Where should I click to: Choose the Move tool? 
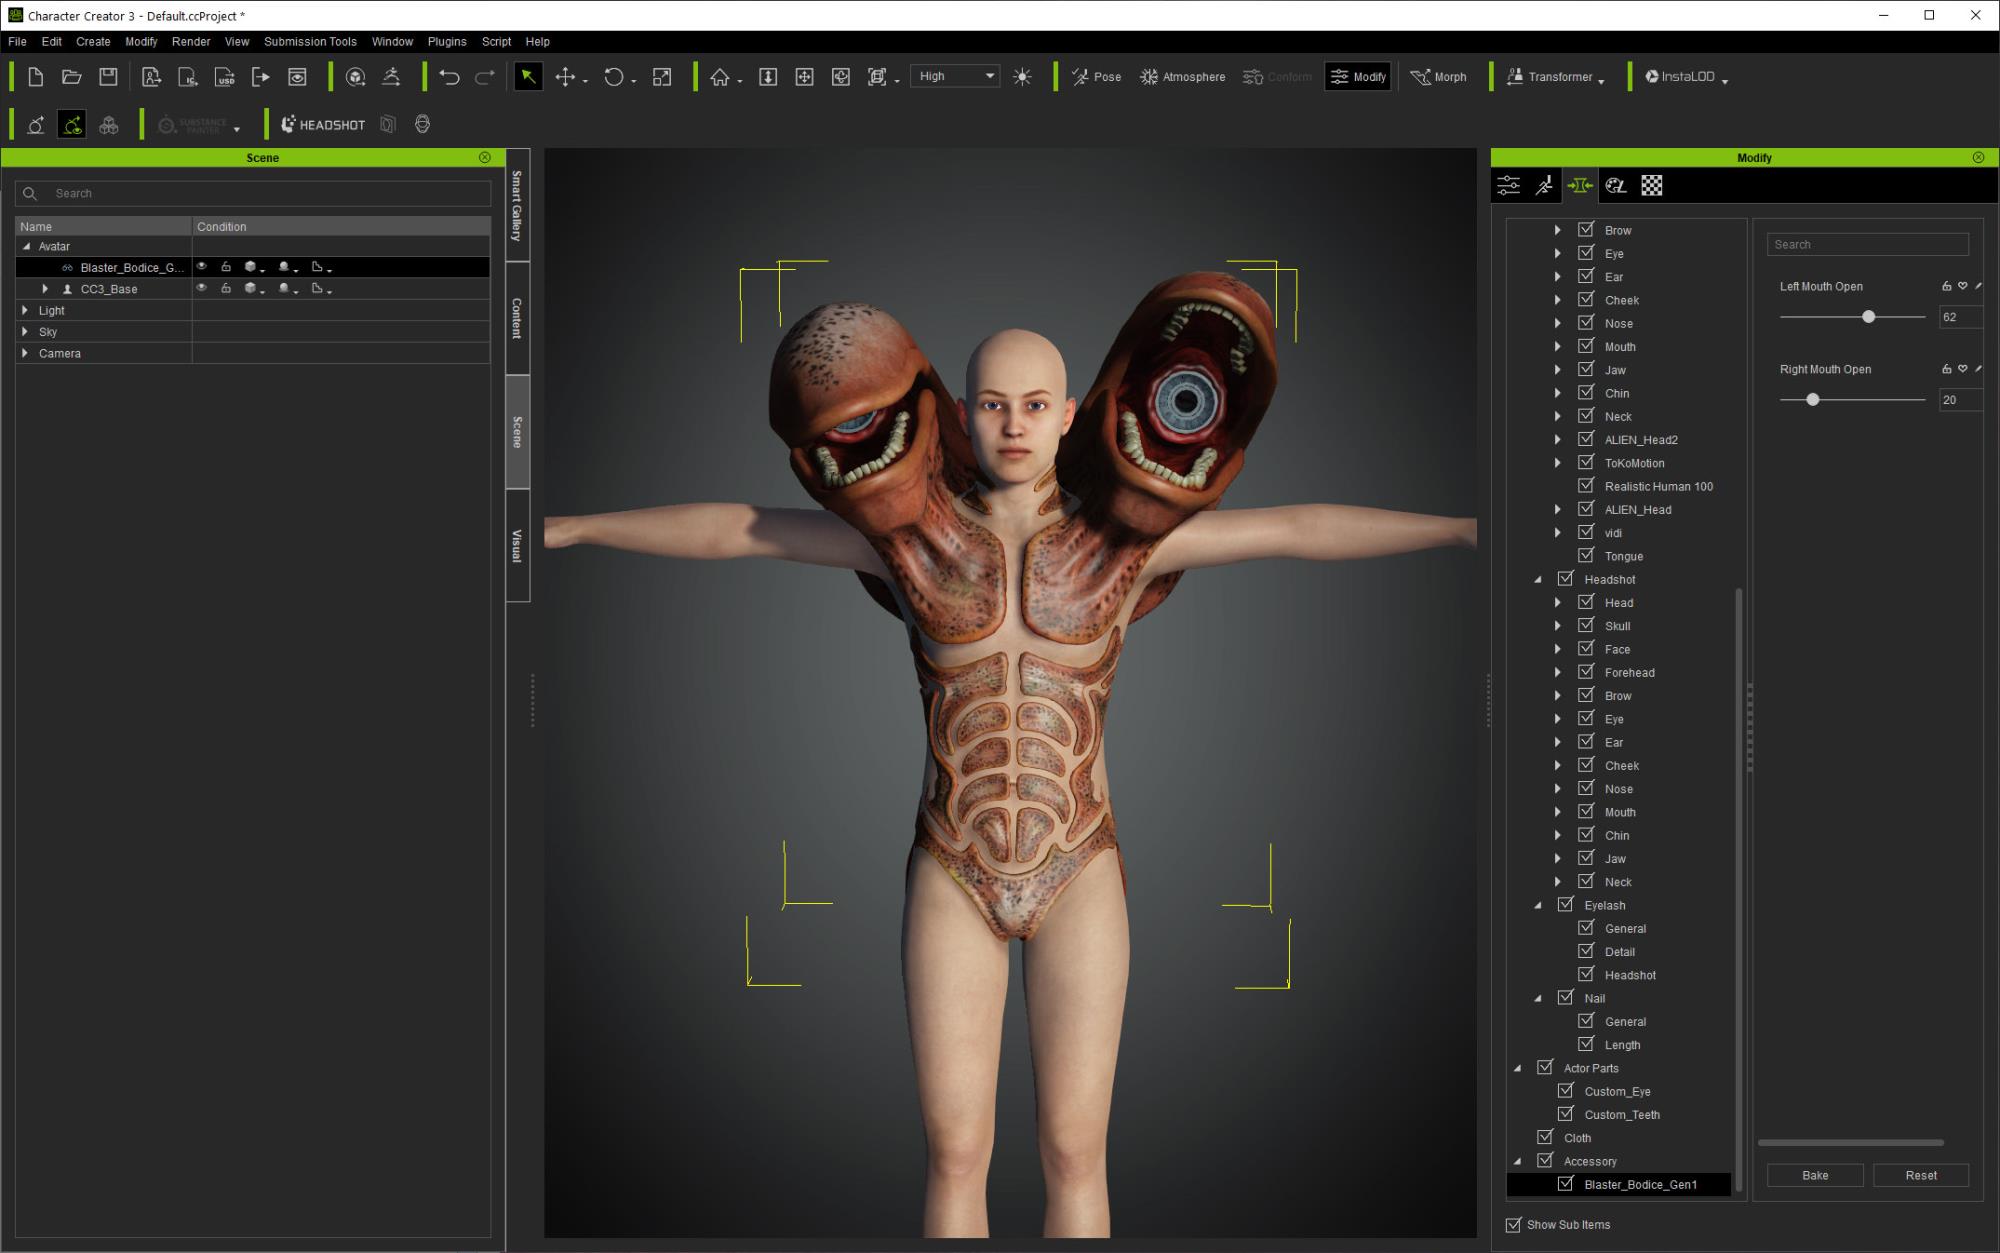click(x=565, y=77)
